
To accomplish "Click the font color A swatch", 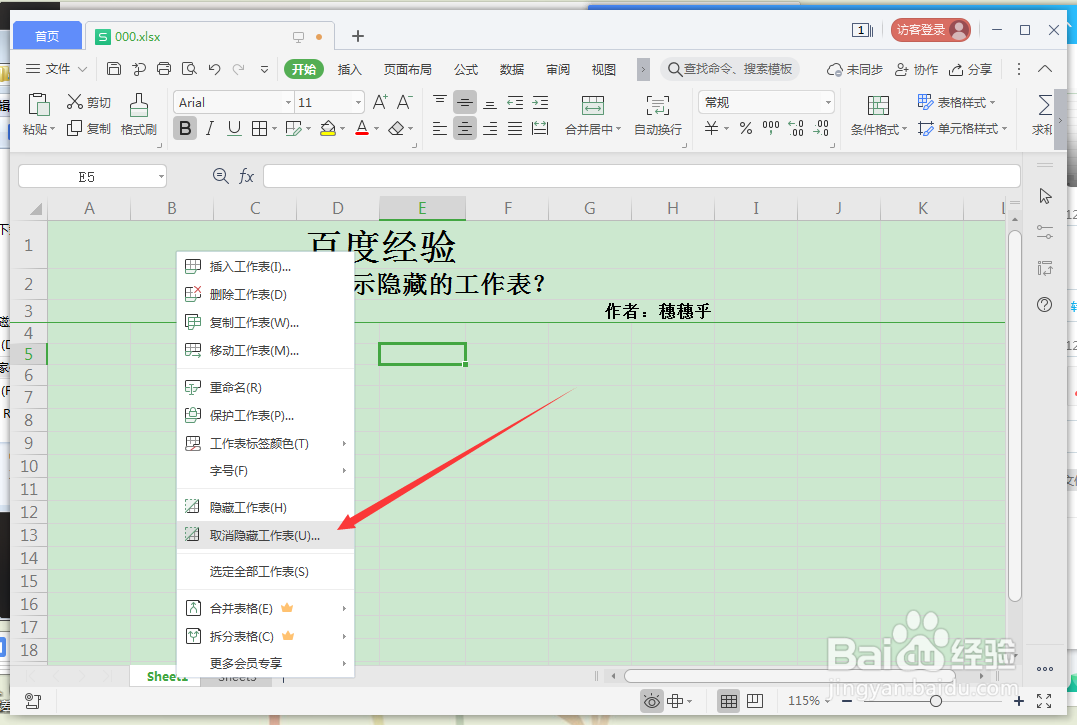I will (x=362, y=128).
